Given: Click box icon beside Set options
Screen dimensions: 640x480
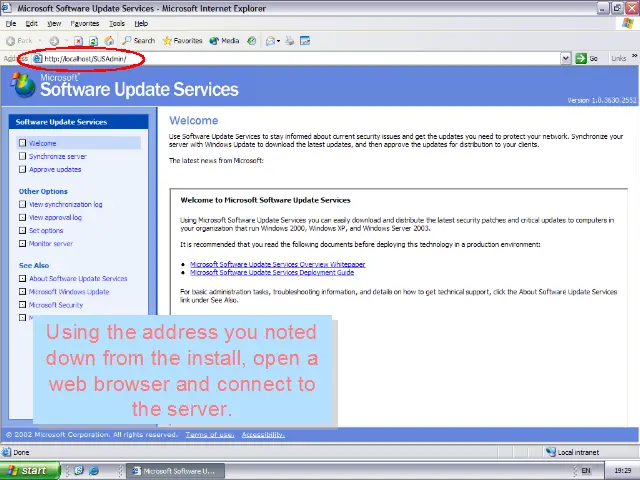Looking at the screenshot, I should (x=22, y=230).
